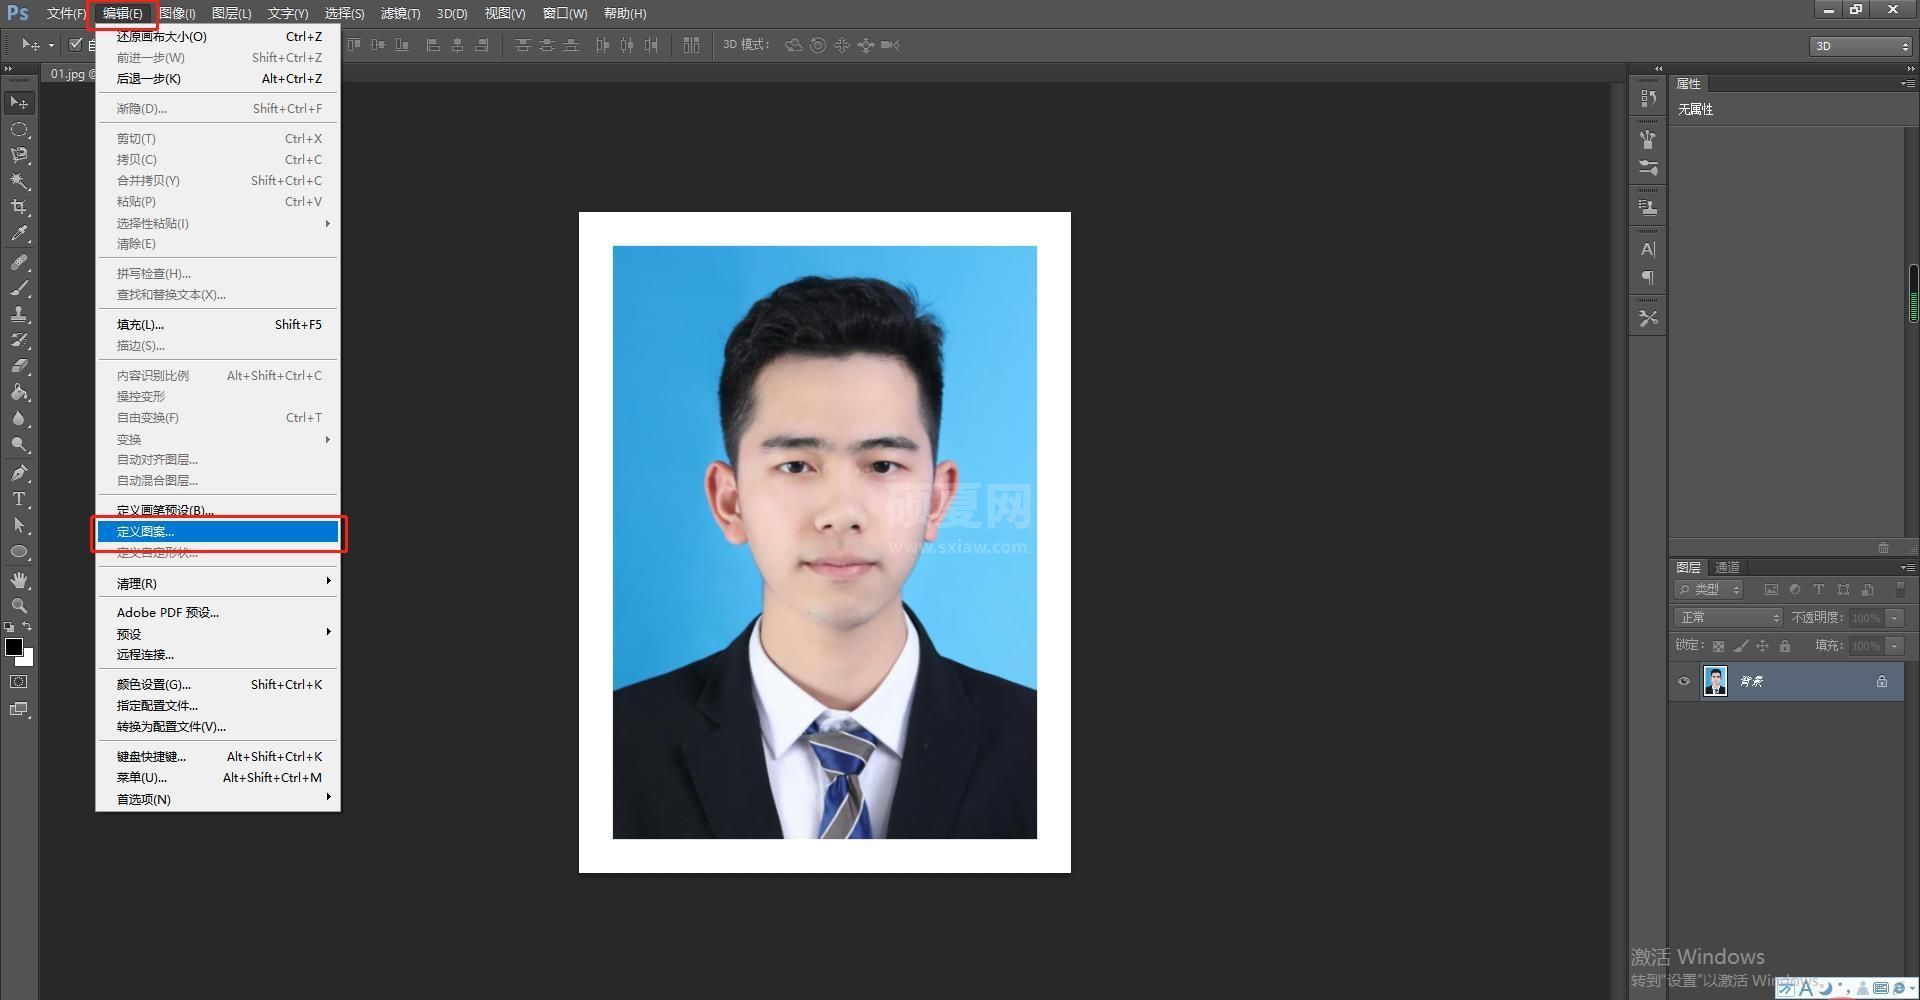Choose 填充(L) from Edit menu

click(218, 325)
